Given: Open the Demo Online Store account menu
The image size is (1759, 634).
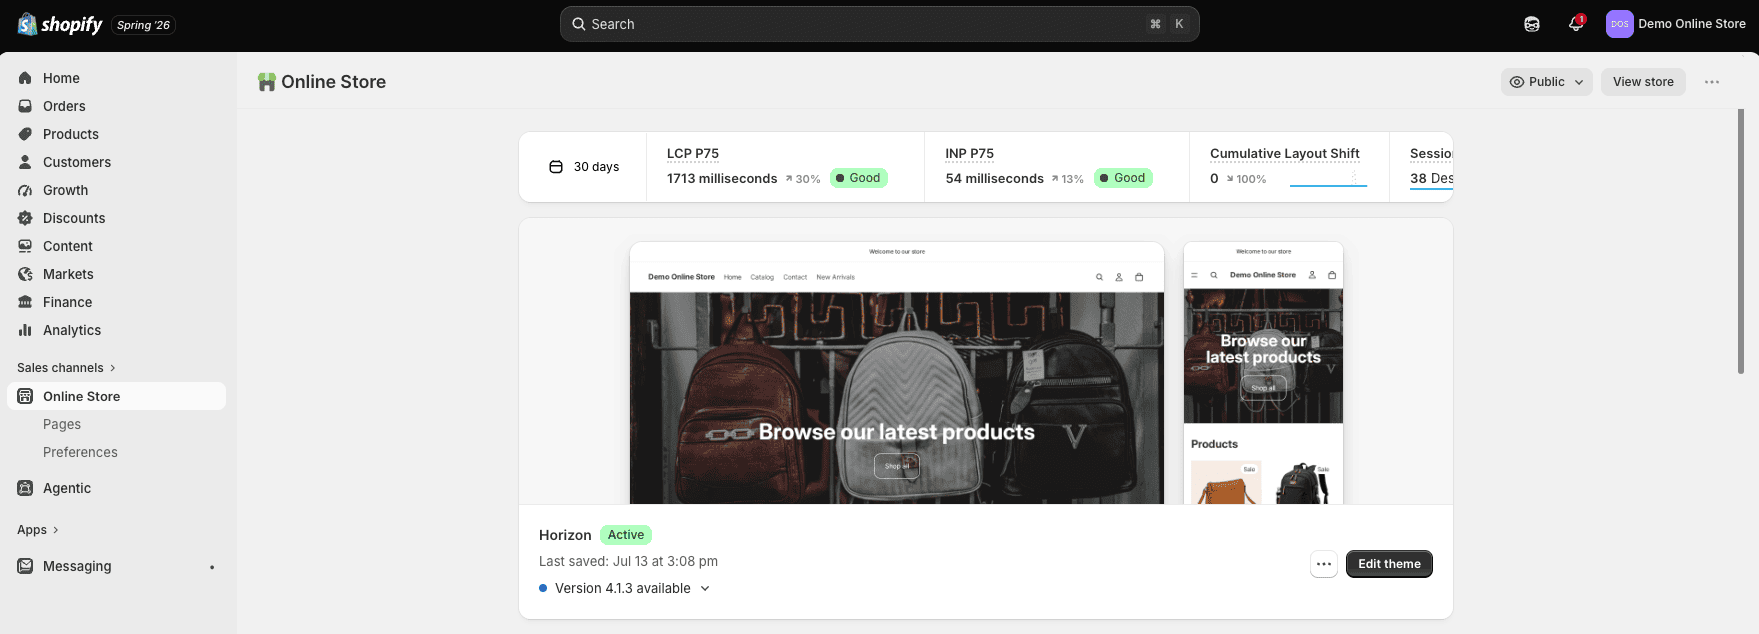Looking at the screenshot, I should (x=1676, y=24).
